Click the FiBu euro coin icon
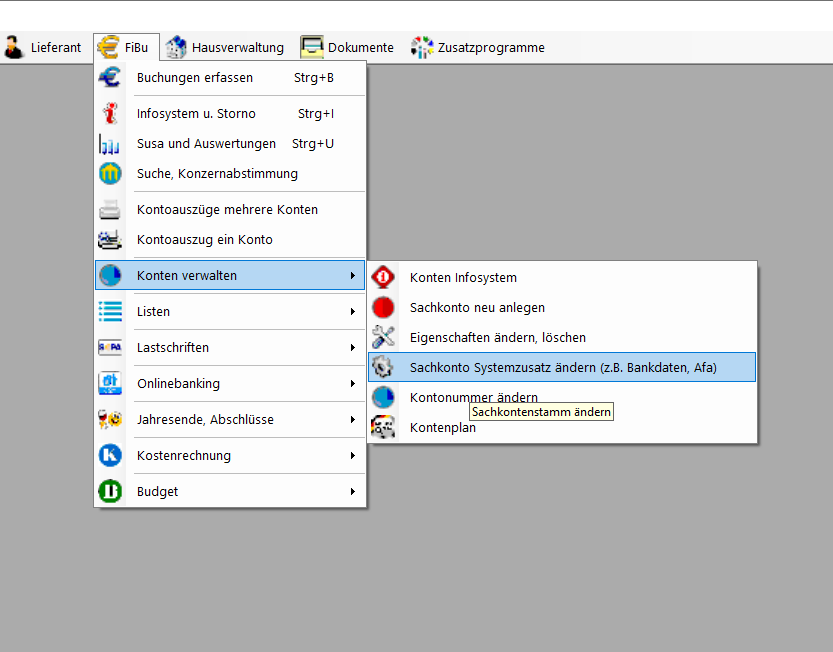 (108, 47)
